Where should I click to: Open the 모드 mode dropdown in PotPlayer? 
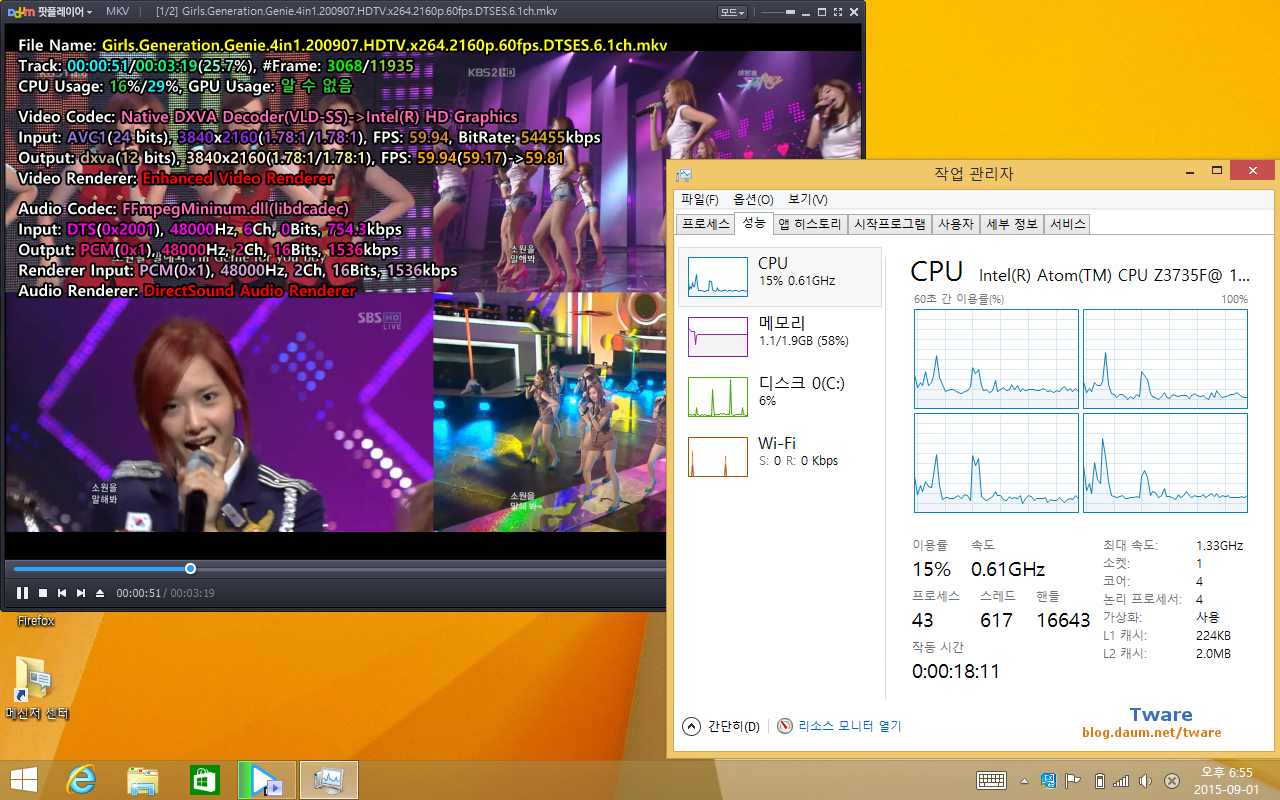[x=734, y=12]
